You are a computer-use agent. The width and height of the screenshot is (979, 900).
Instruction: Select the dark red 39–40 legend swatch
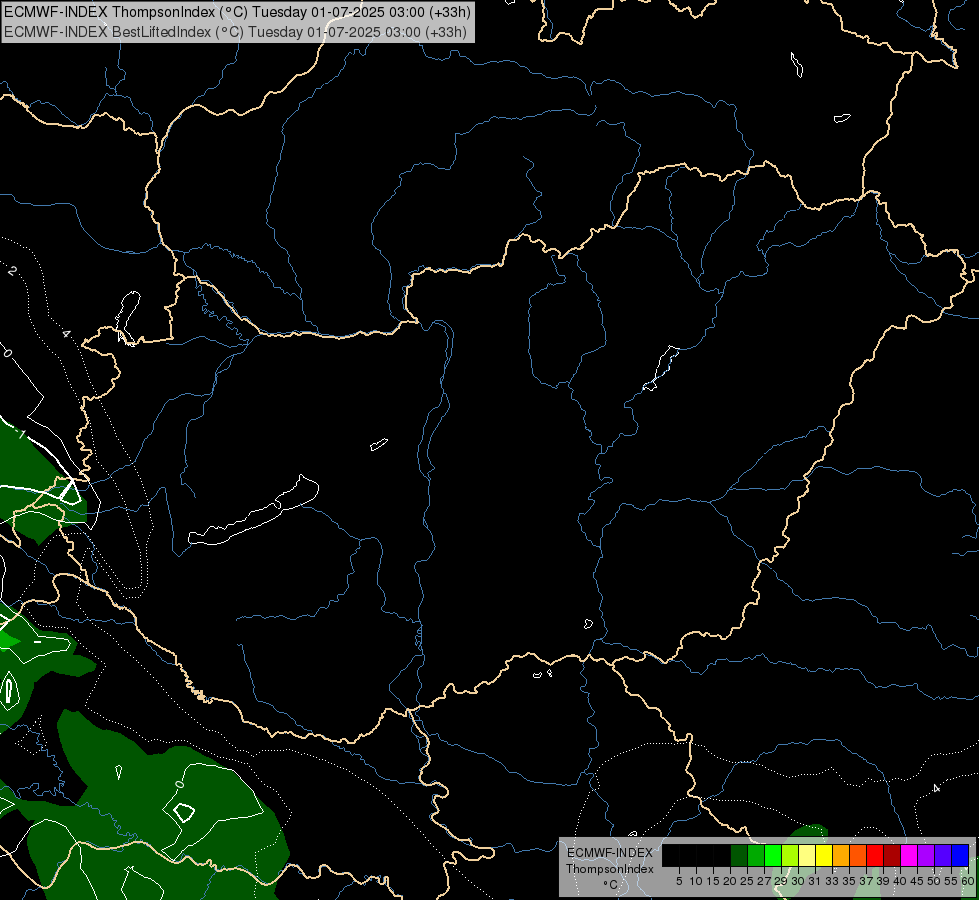(x=892, y=855)
